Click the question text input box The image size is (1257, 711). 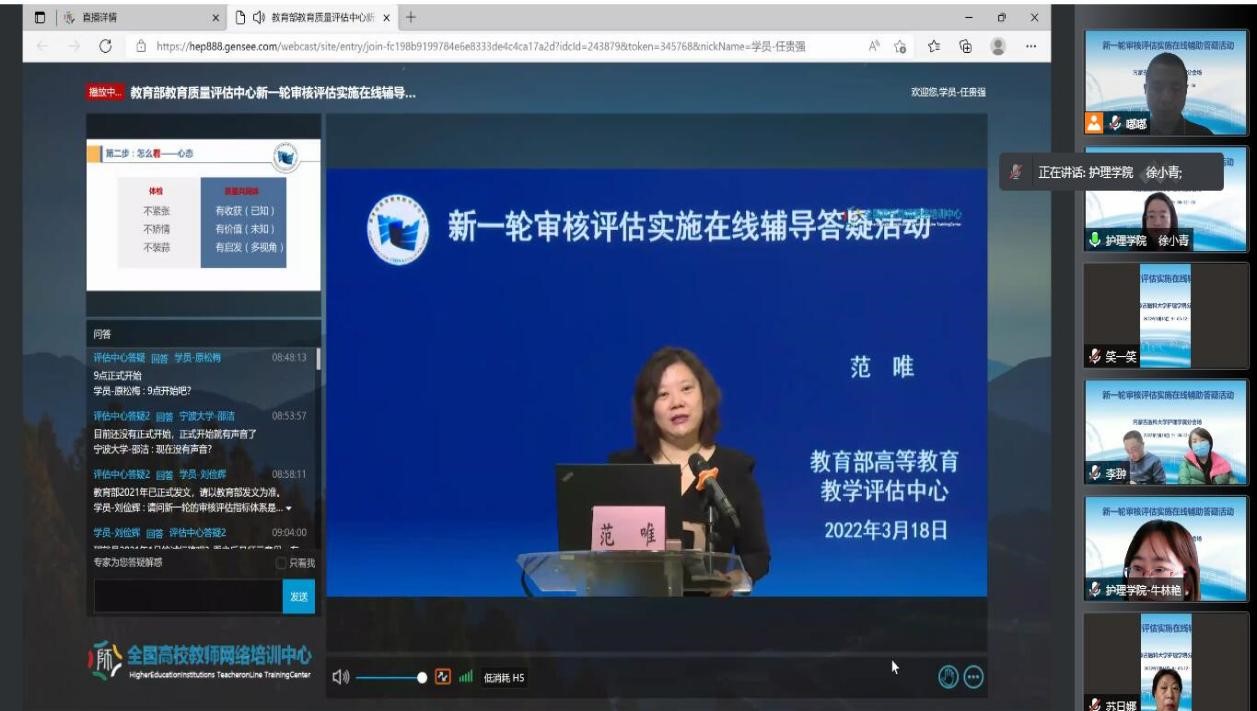(x=188, y=596)
